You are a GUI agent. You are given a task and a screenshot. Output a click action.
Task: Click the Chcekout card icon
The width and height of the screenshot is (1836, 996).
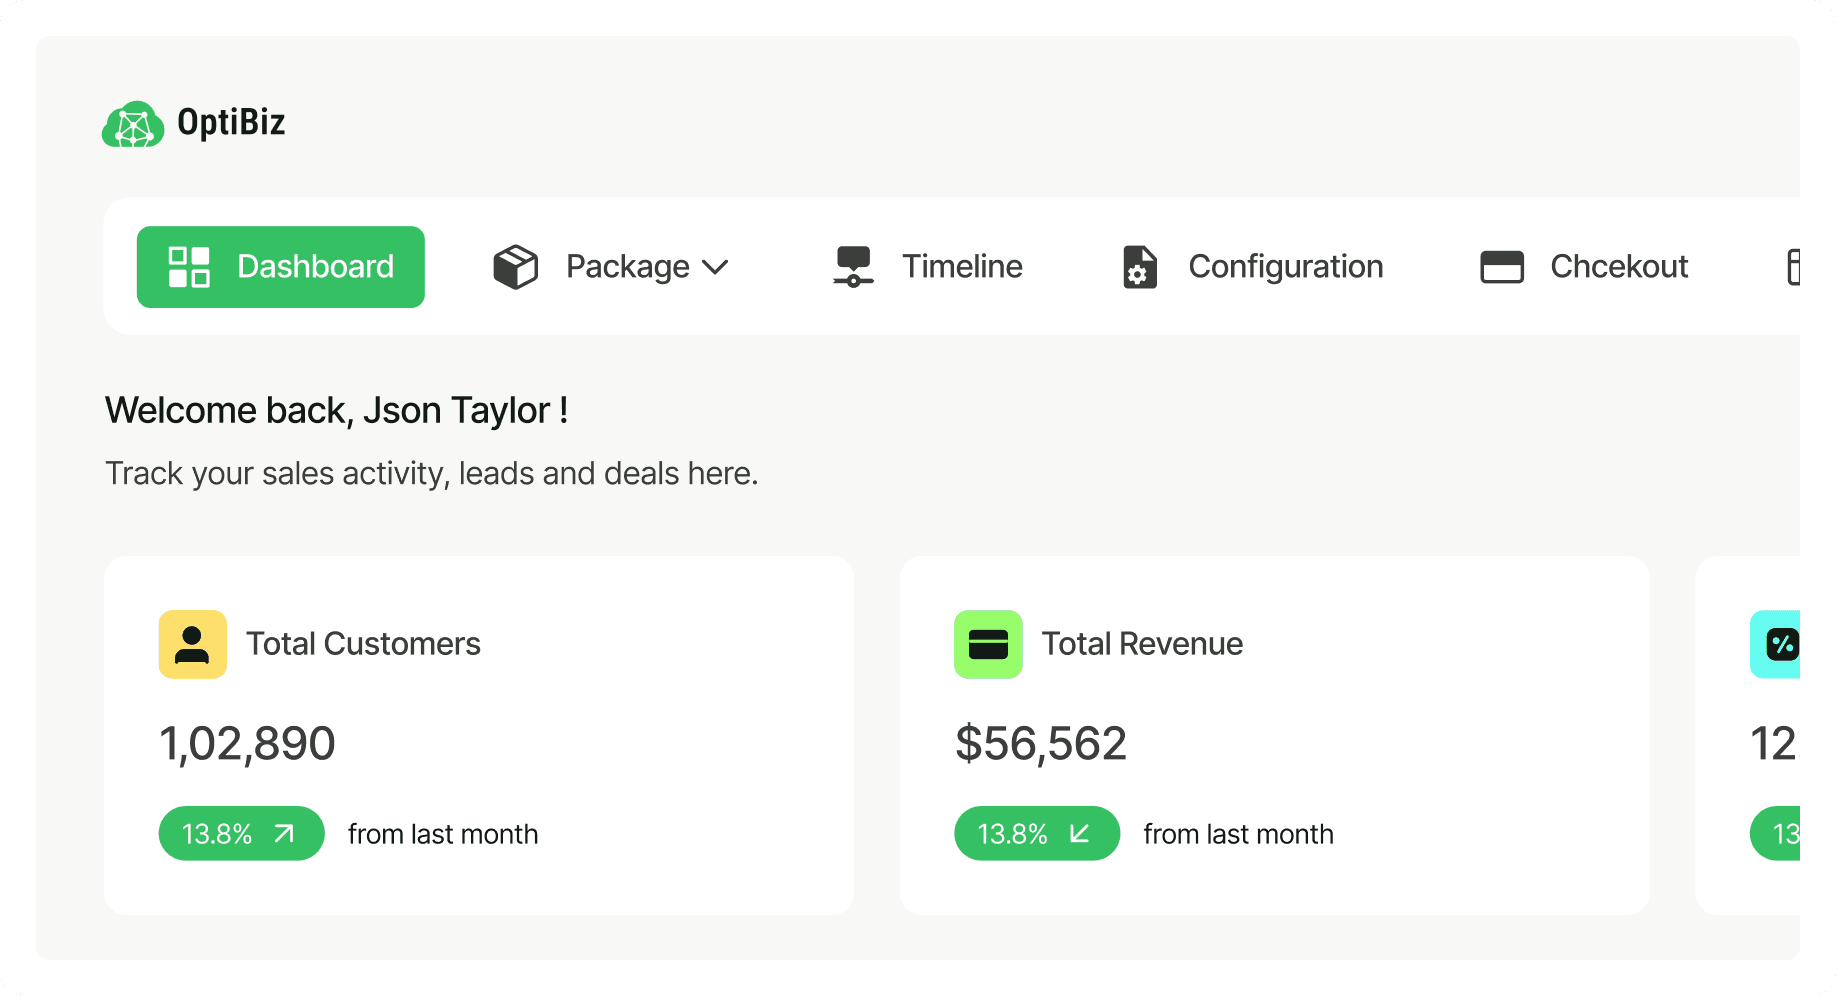1501,267
